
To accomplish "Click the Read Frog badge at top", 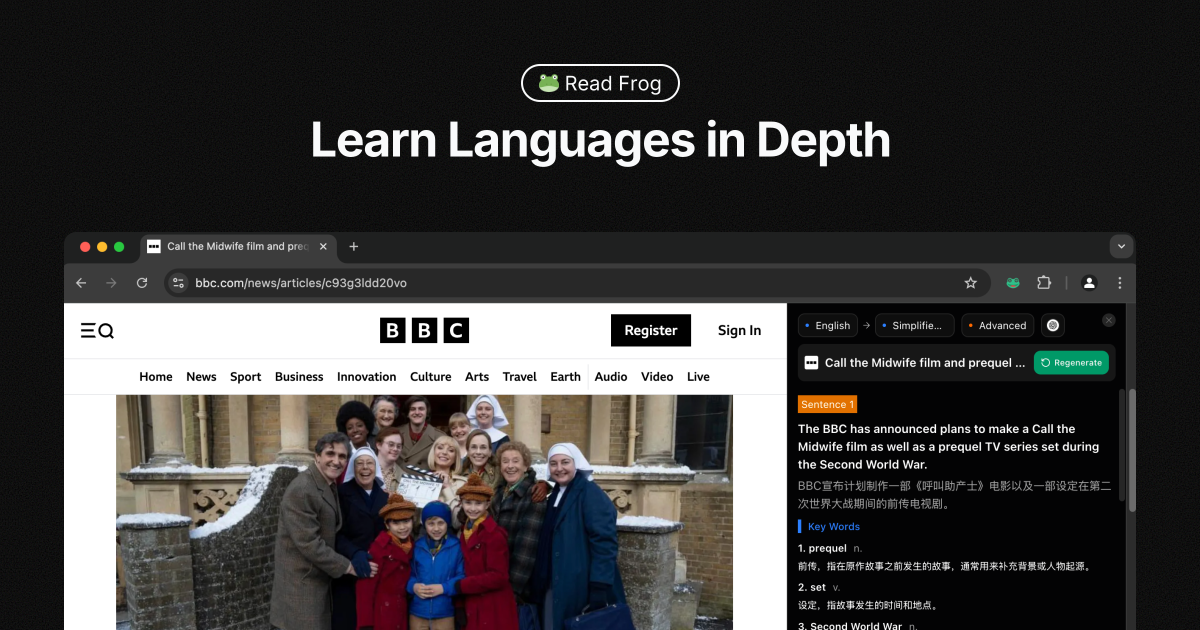I will 600,83.
